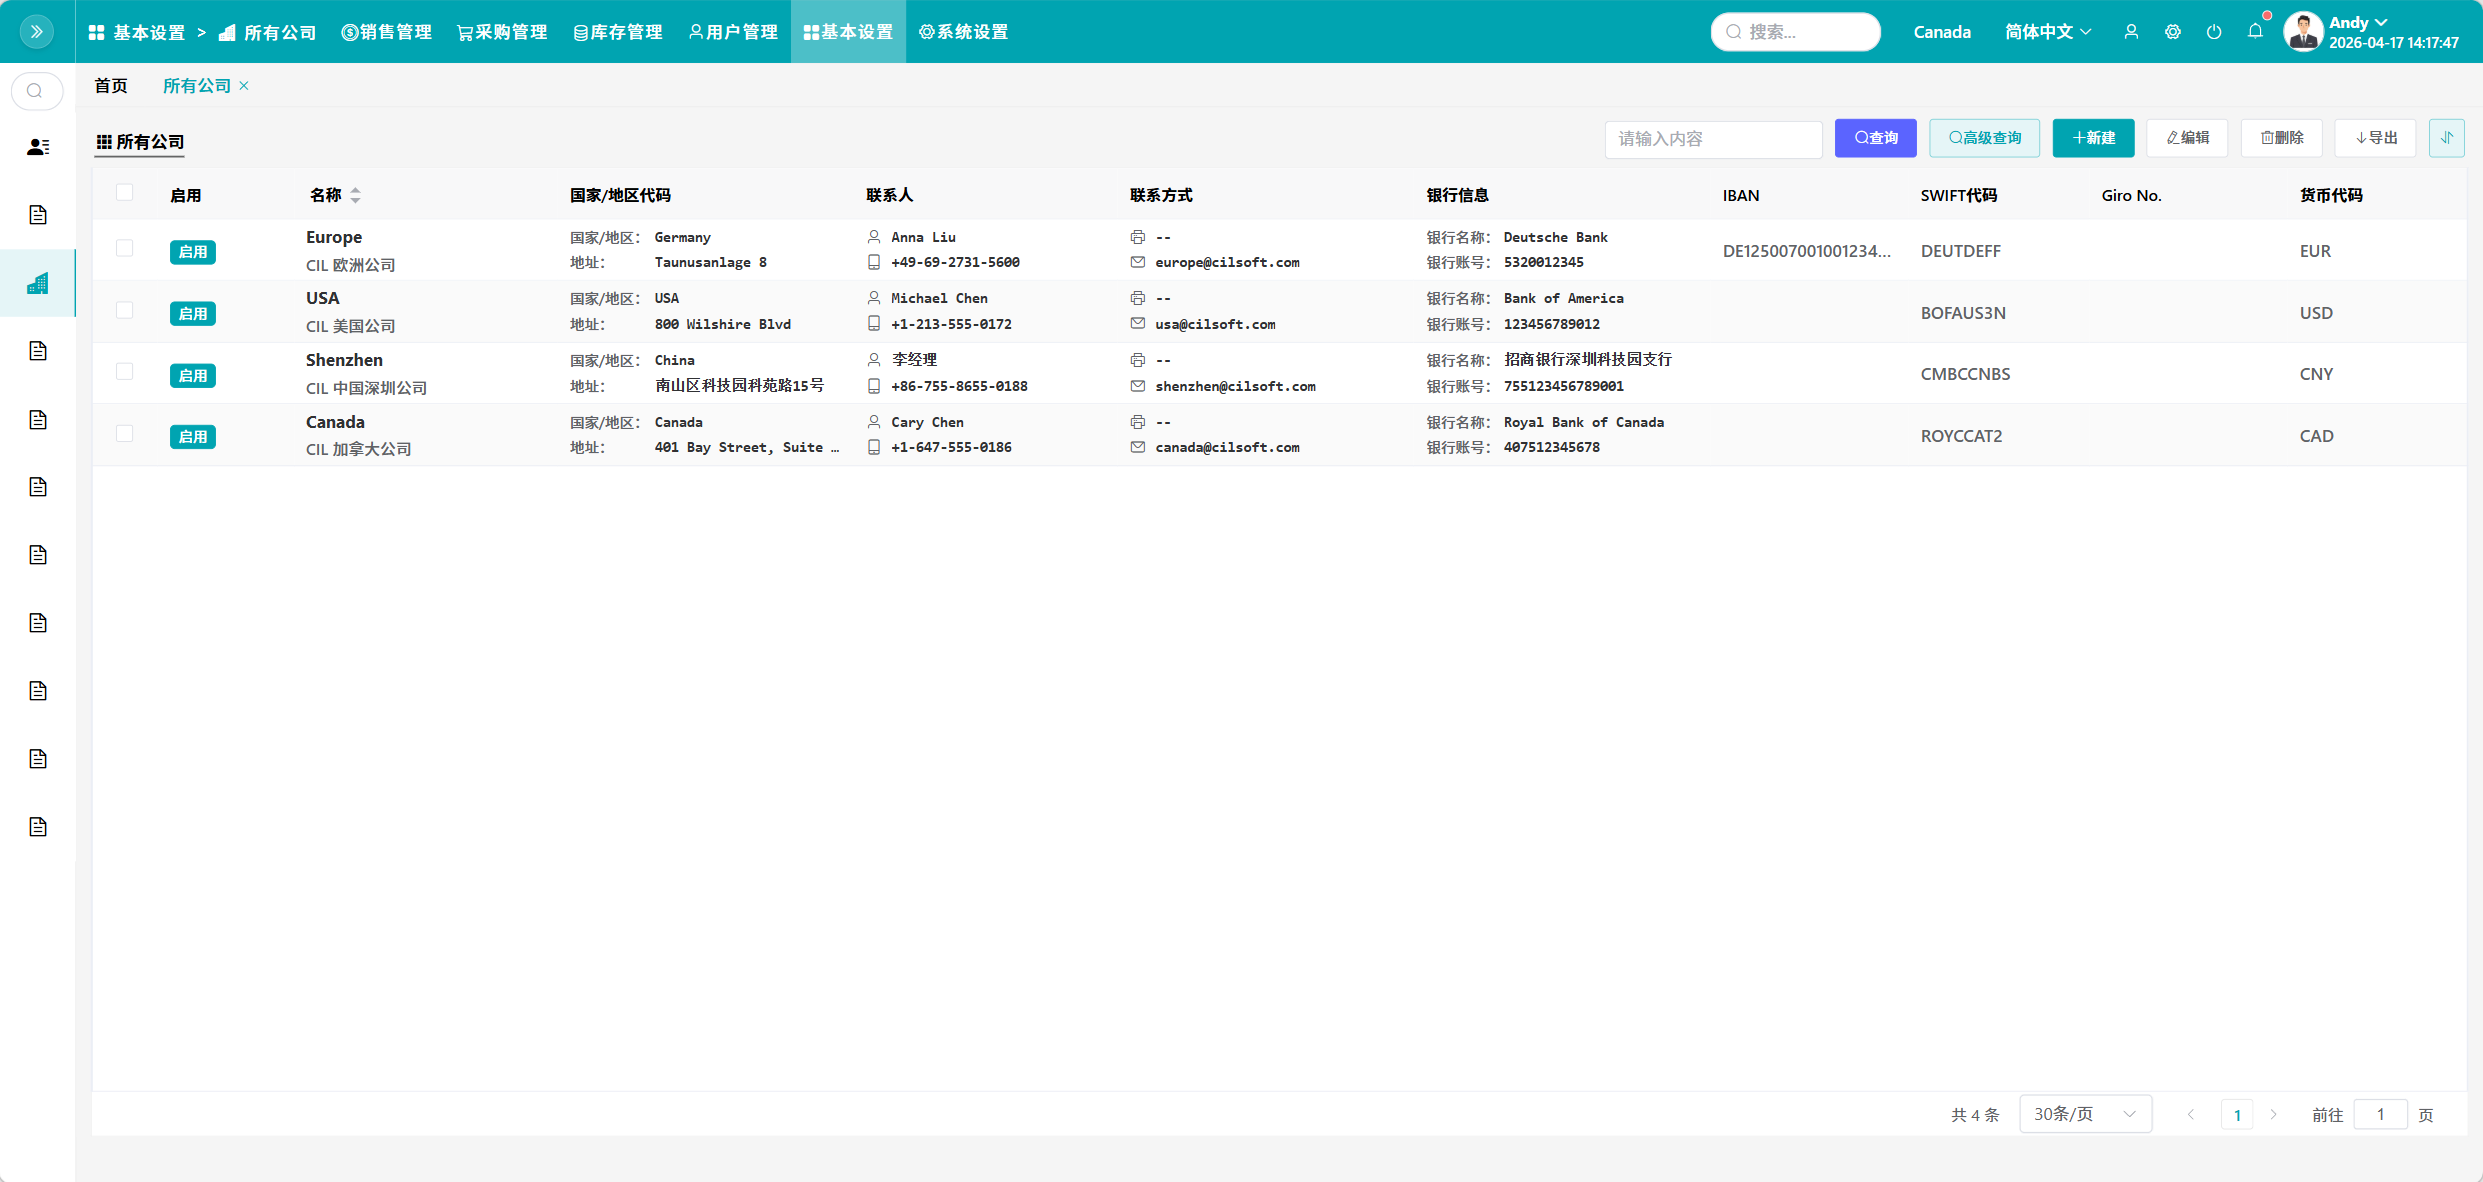Click the 高级查询 button
Screen dimensions: 2483x1182
point(1984,138)
